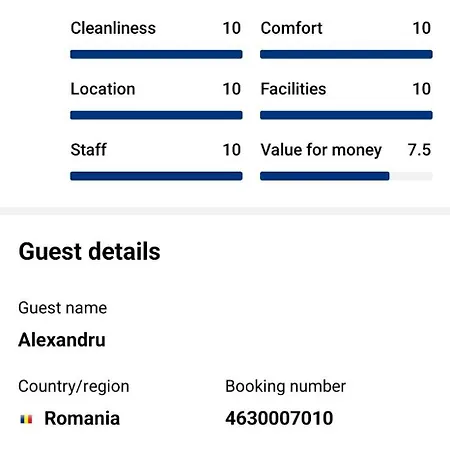Click the Country/region label

74,387
